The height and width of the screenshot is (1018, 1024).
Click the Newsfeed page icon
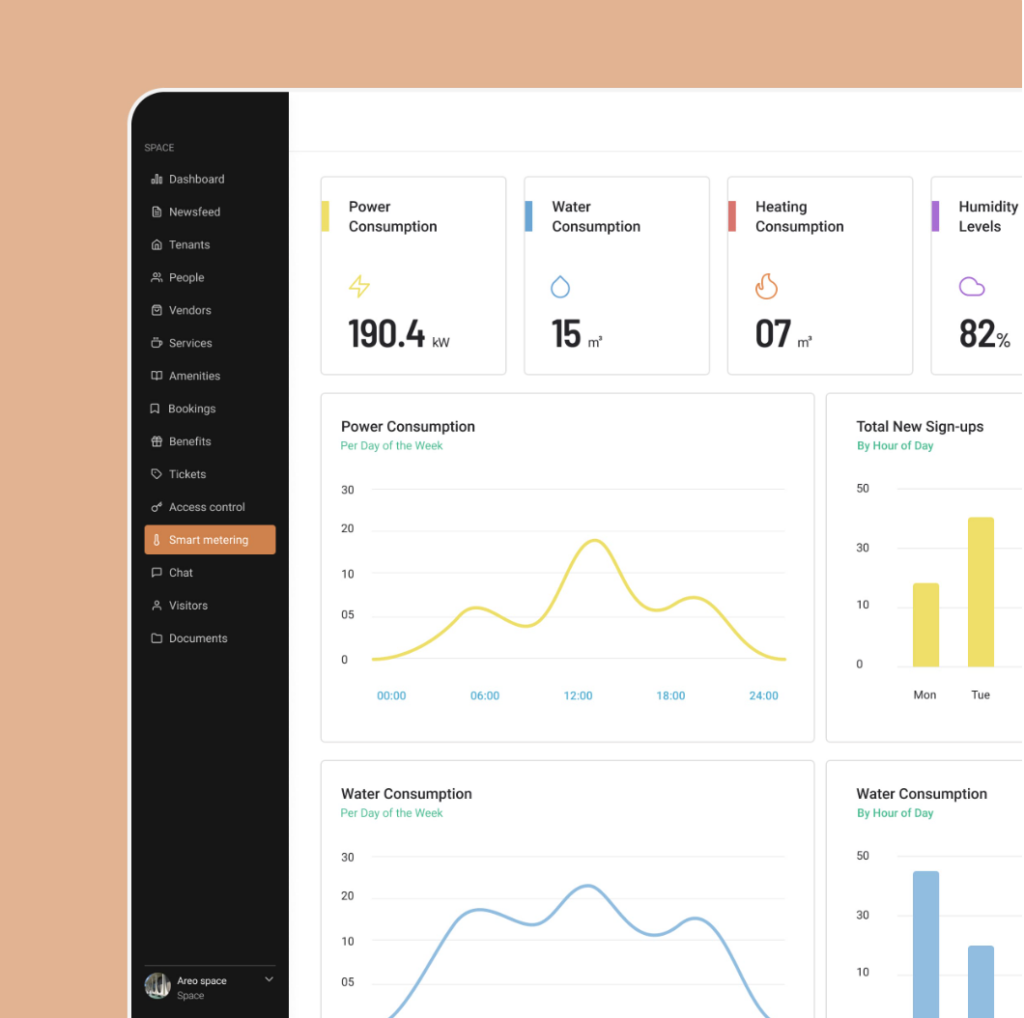[157, 212]
